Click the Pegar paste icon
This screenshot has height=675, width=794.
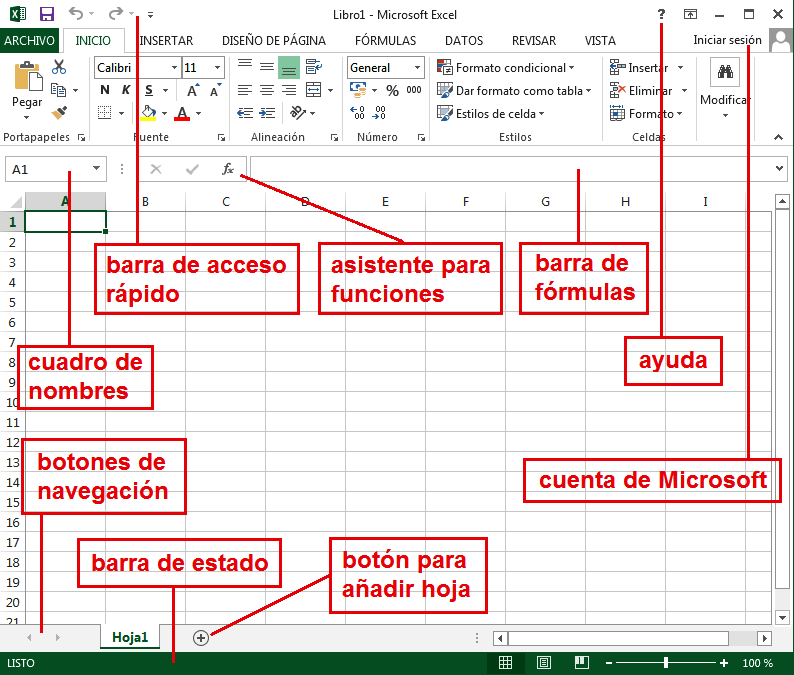click(27, 76)
